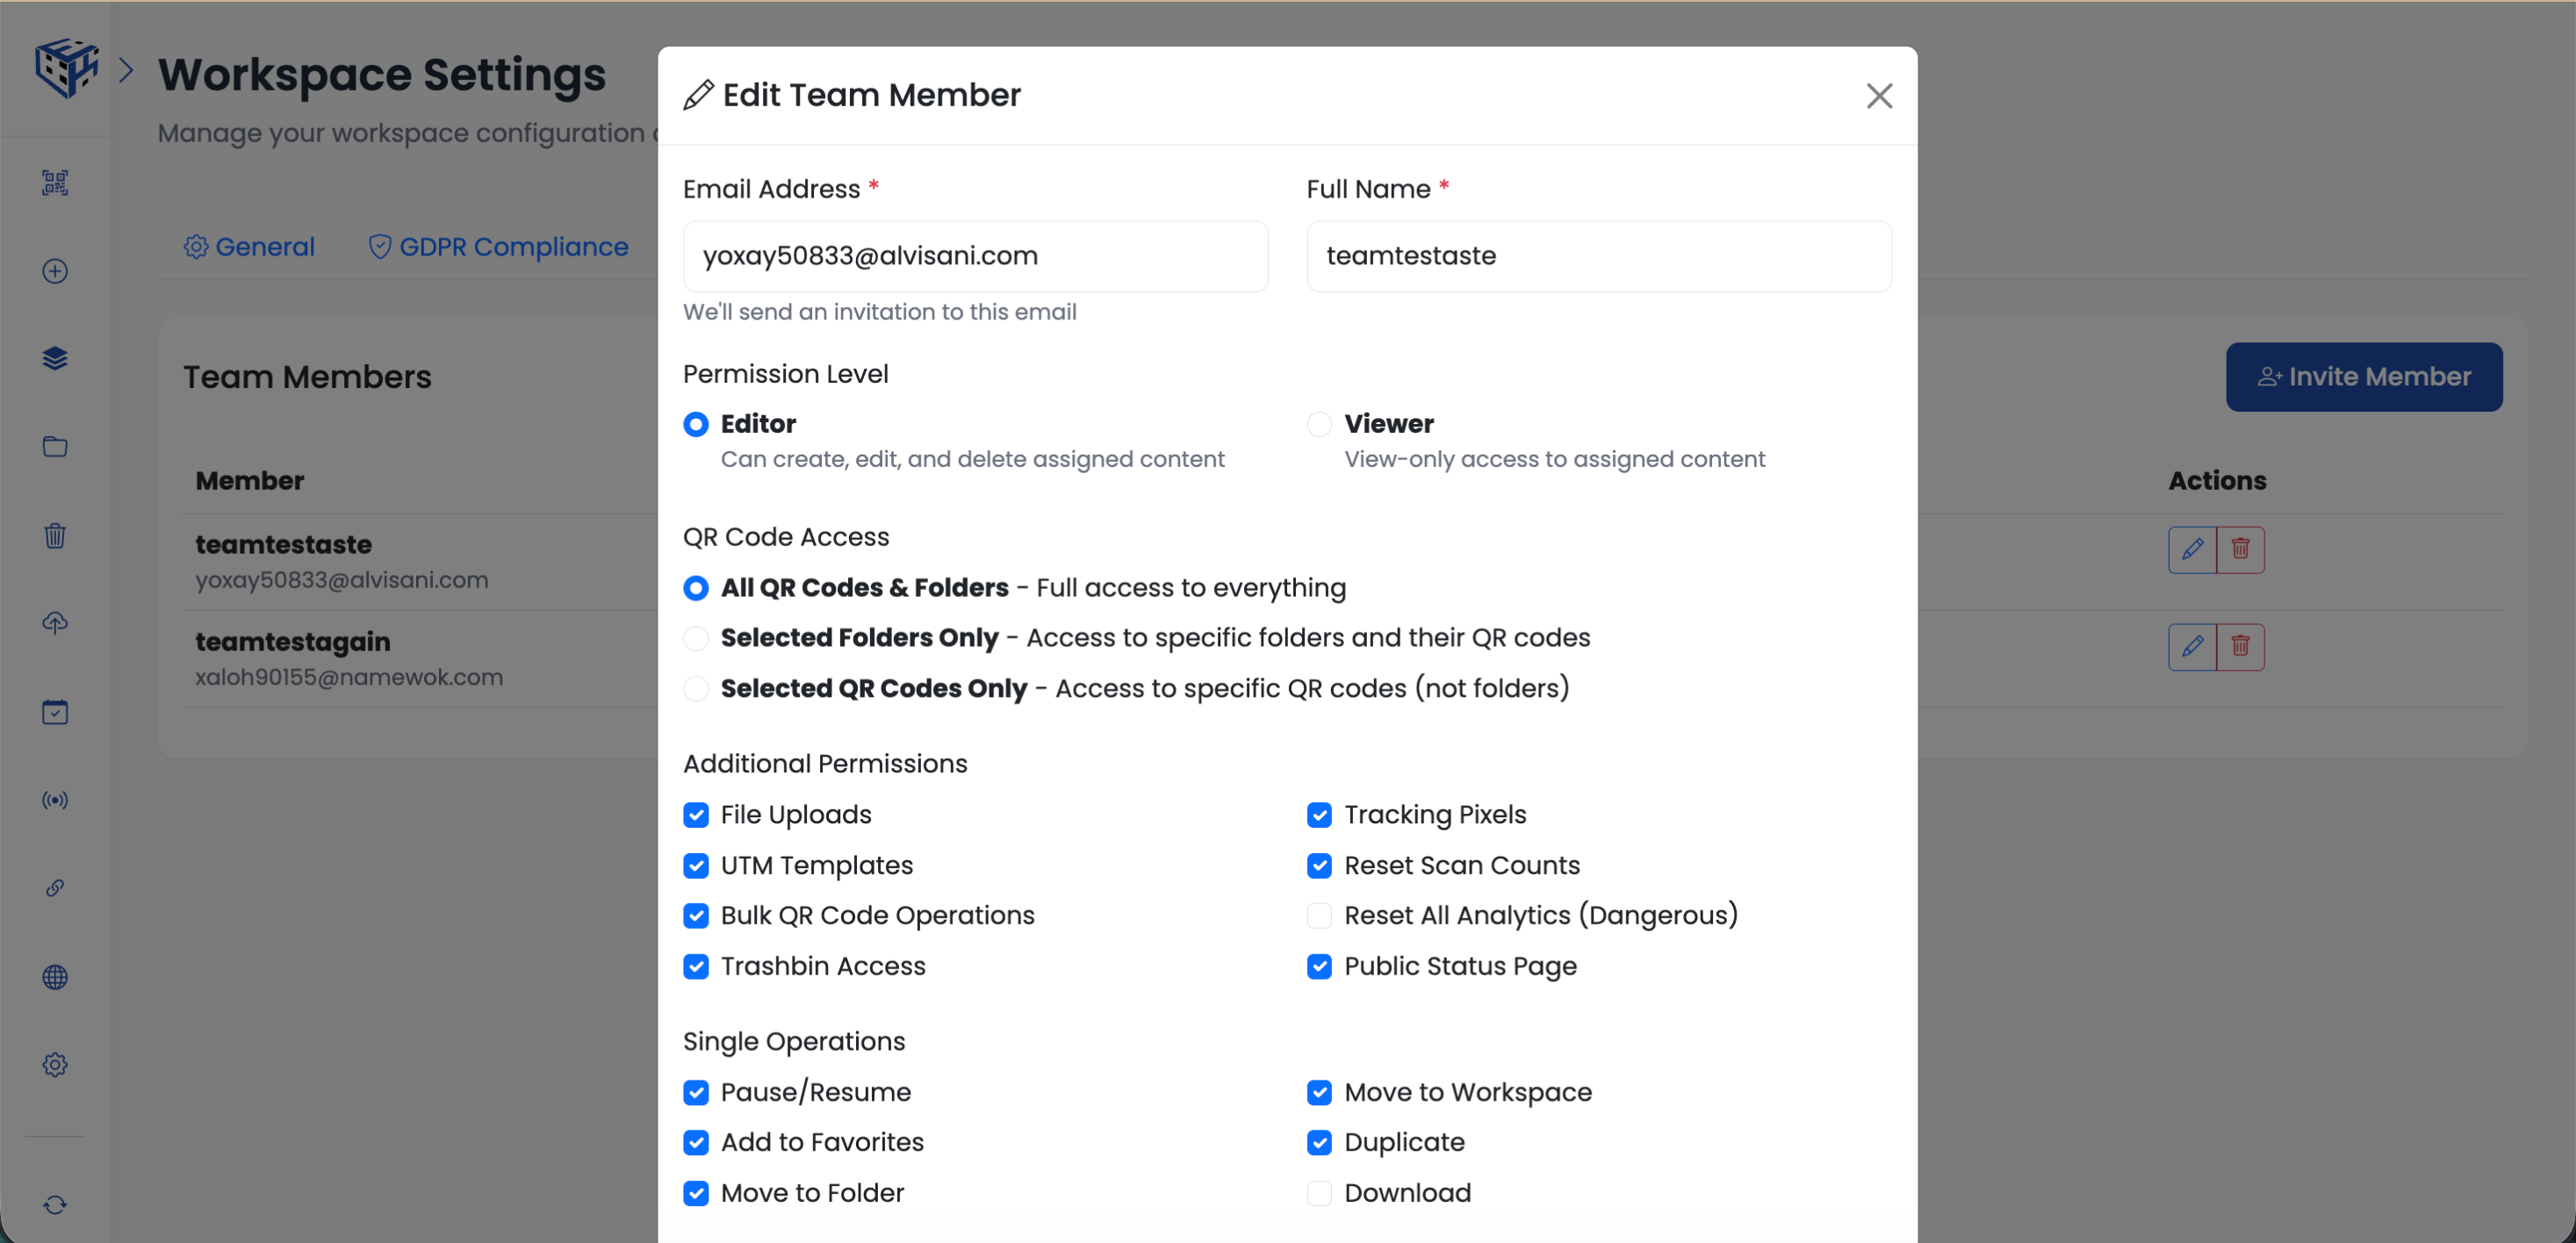The height and width of the screenshot is (1243, 2576).
Task: Select the Create New QR Code plus icon
Action: click(x=55, y=271)
